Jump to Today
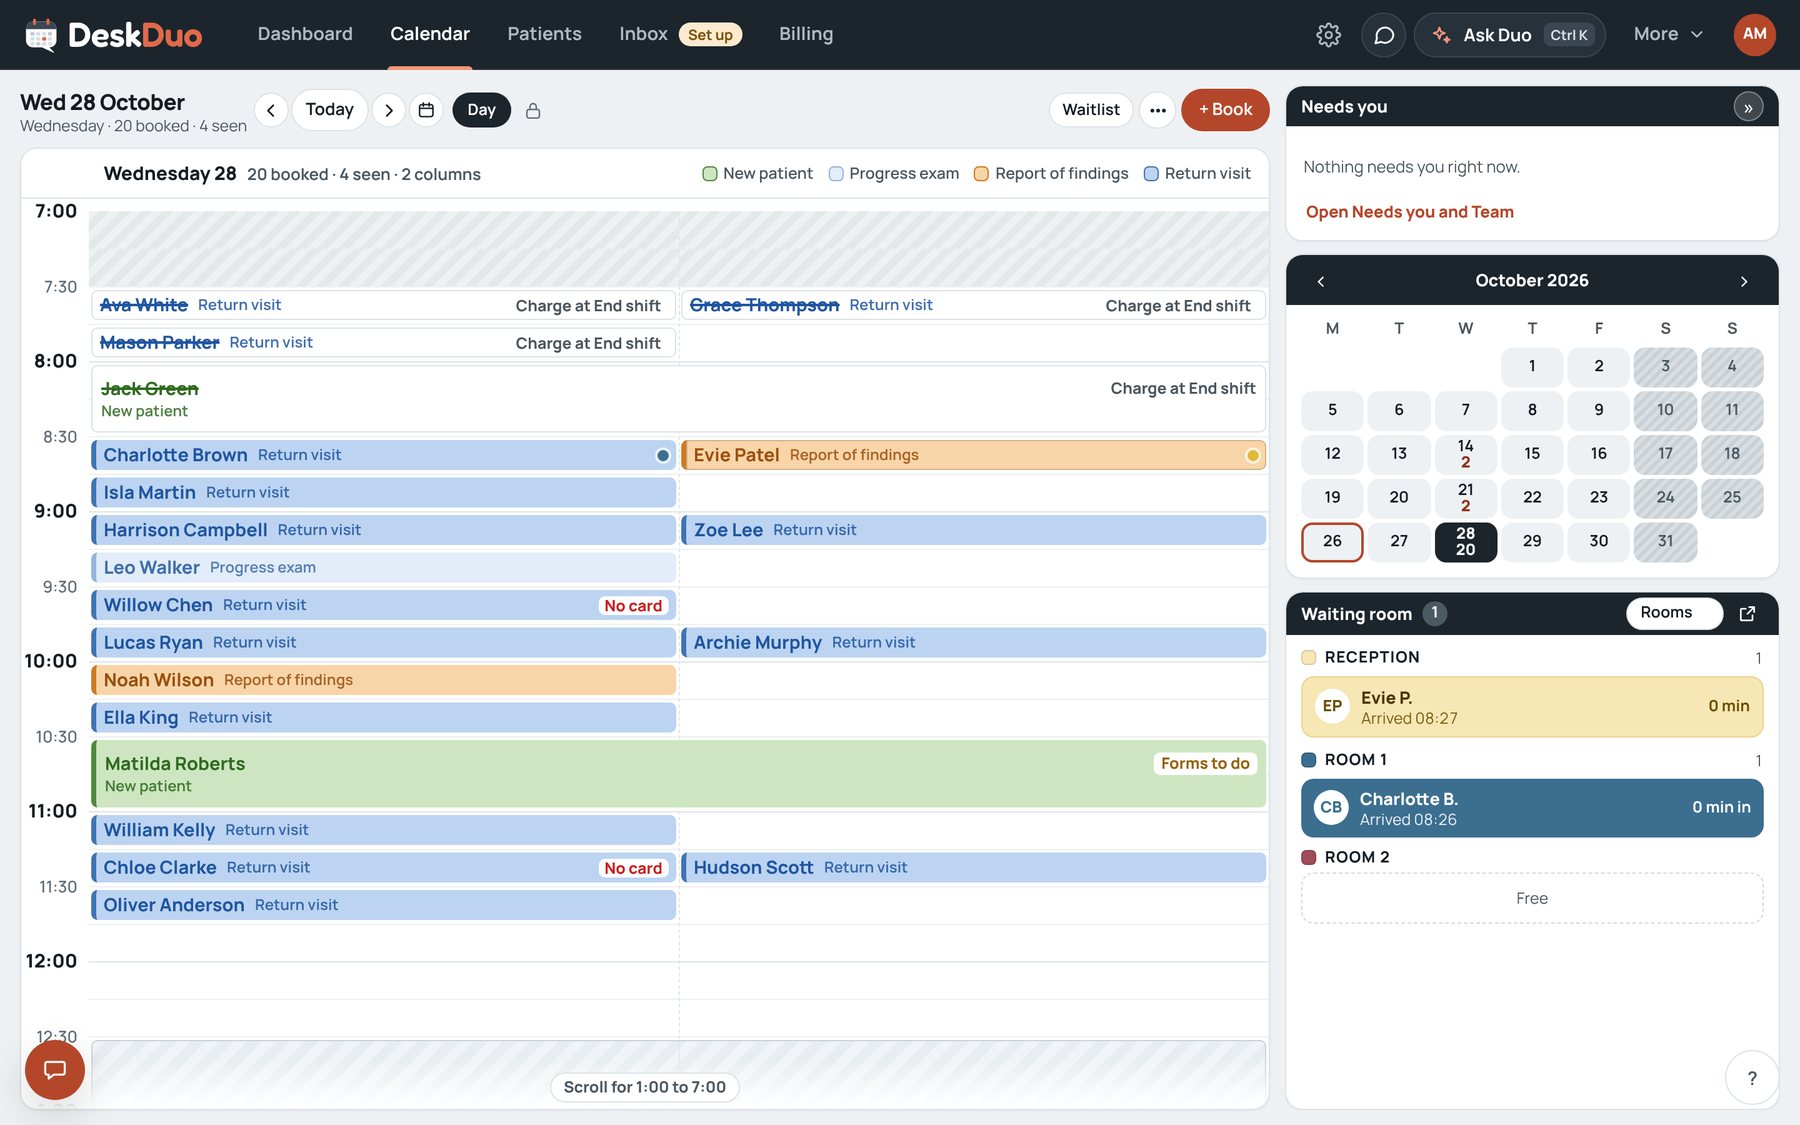Viewport: 1800px width, 1125px height. (330, 110)
